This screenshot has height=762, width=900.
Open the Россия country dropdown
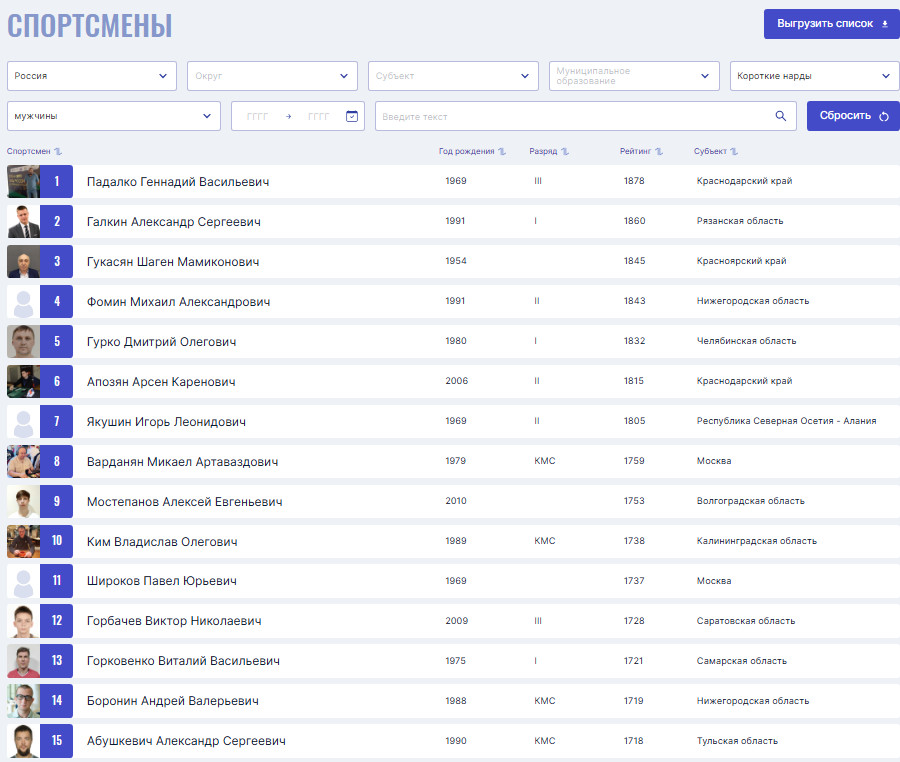pyautogui.click(x=92, y=76)
